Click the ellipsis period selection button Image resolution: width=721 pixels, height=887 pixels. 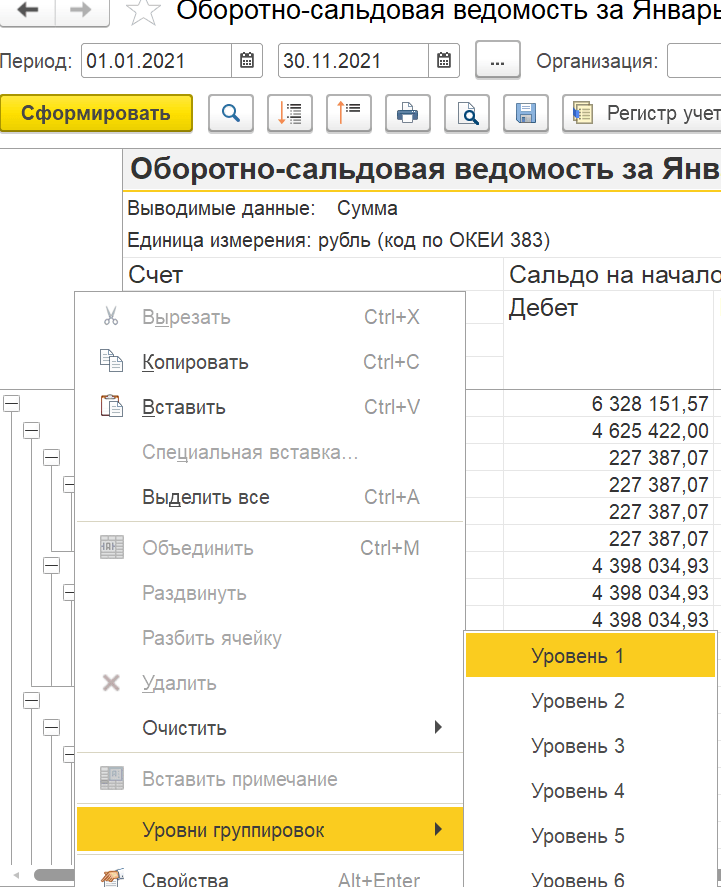point(497,61)
